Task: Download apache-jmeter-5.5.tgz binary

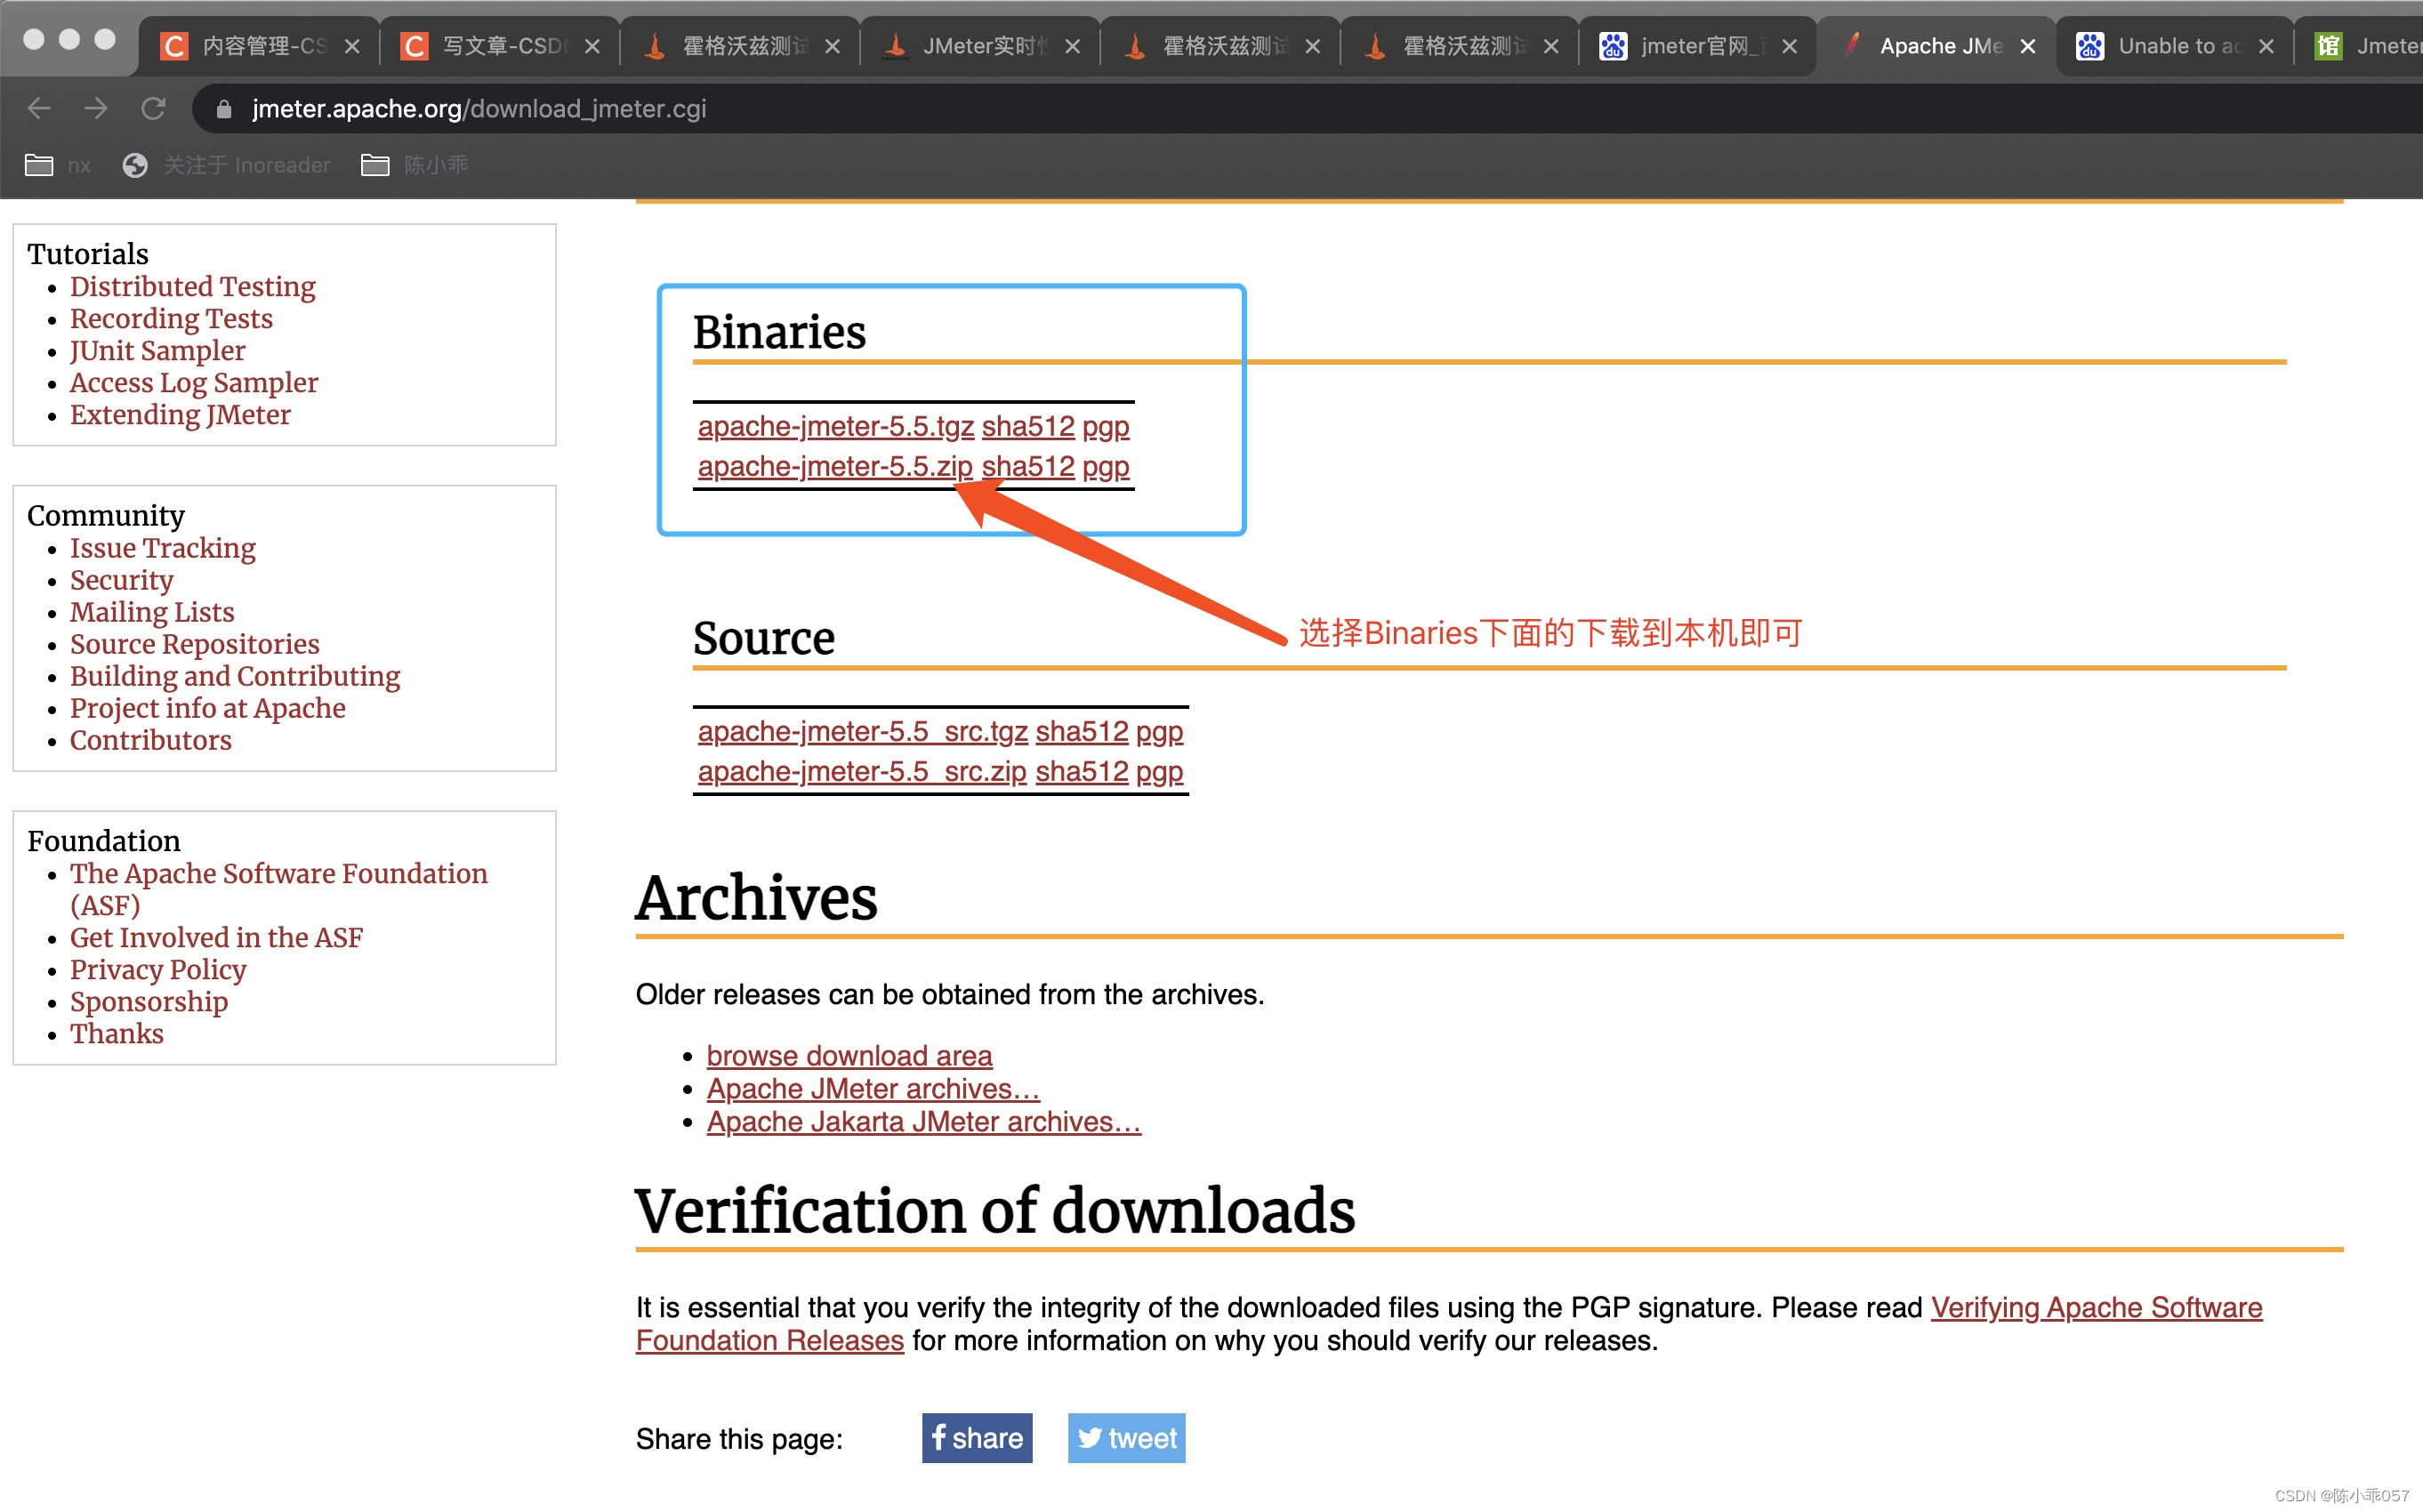Action: pyautogui.click(x=836, y=426)
